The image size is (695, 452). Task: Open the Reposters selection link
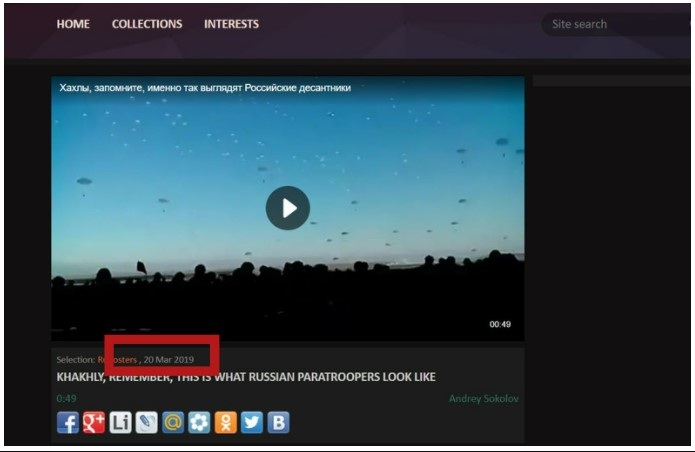click(117, 359)
